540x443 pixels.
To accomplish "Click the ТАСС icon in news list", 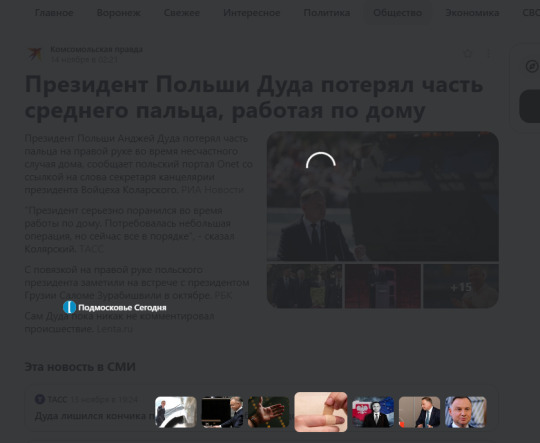I will pos(40,399).
